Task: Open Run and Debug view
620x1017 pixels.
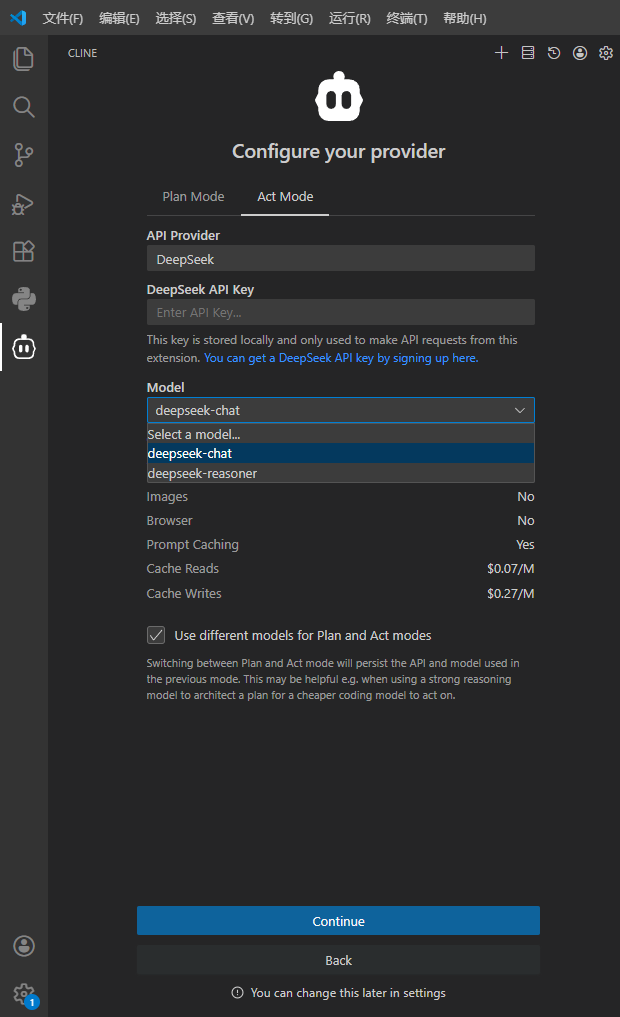Action: 23,204
